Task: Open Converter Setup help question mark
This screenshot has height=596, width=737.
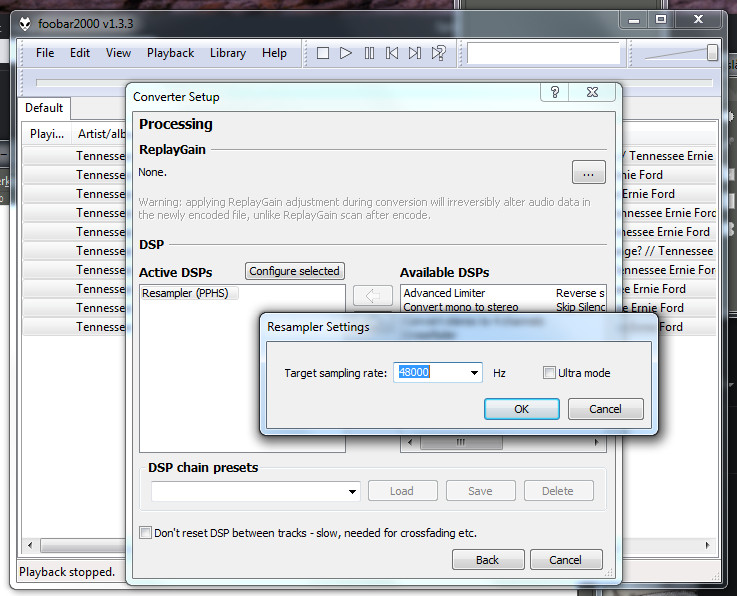Action: point(555,92)
